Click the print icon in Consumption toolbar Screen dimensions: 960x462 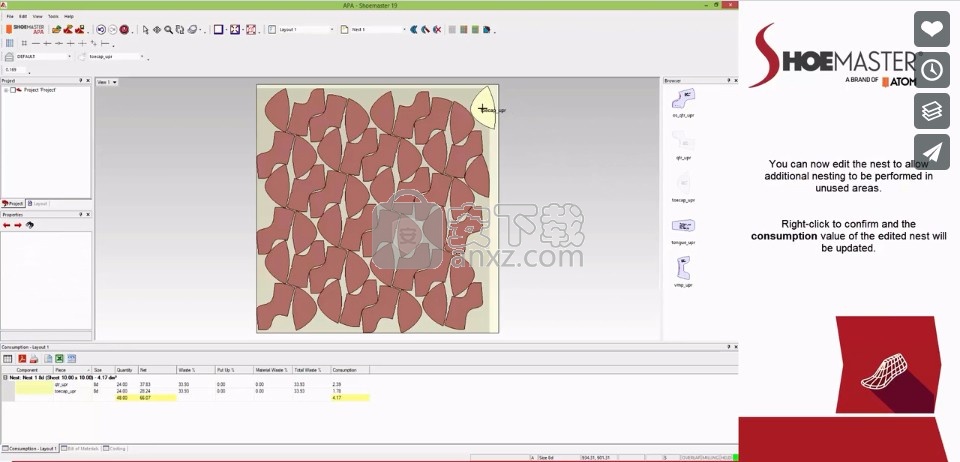point(34,359)
